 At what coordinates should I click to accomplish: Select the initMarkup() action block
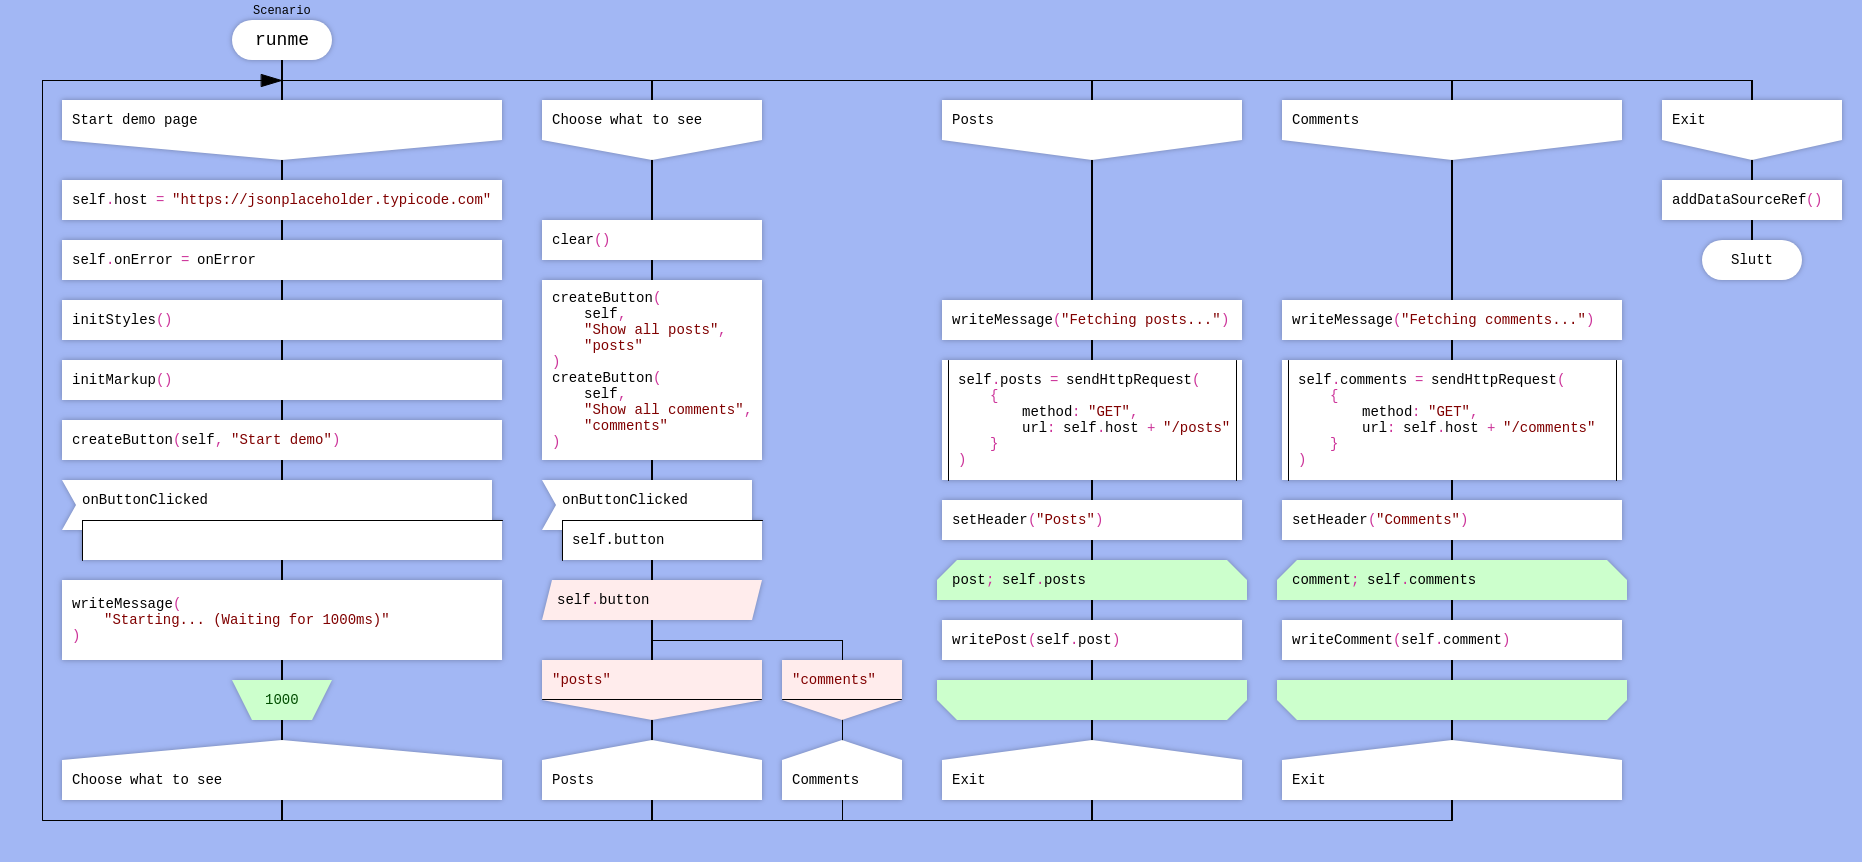281,380
